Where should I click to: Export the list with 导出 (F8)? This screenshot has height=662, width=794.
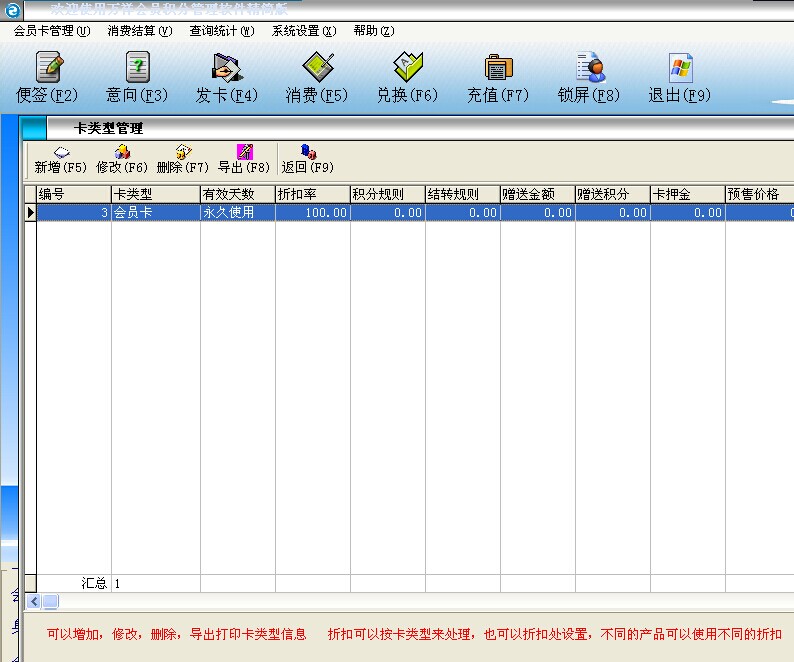[x=244, y=160]
